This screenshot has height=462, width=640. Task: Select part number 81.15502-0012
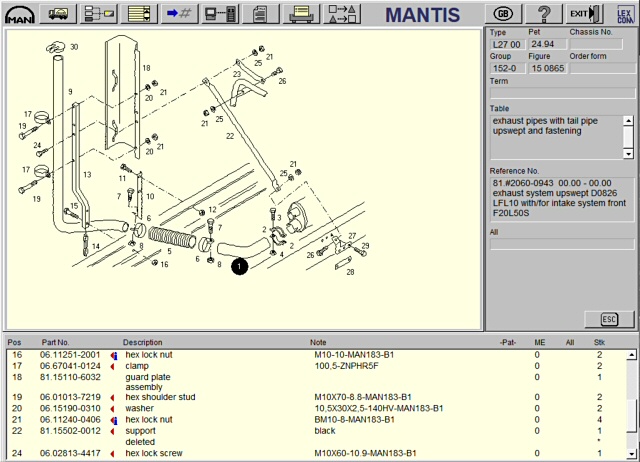pos(70,431)
